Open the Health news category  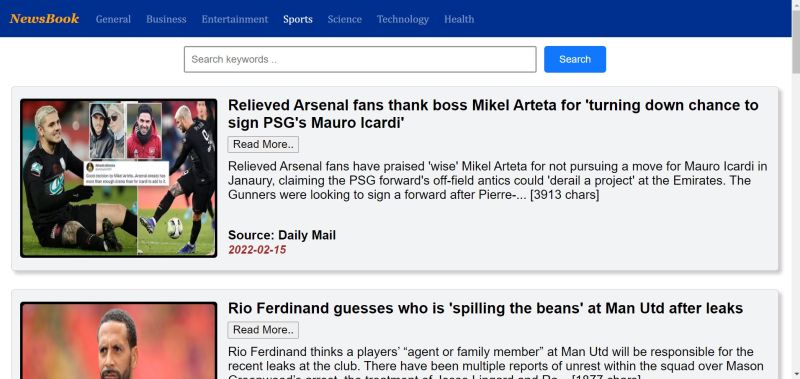click(459, 19)
